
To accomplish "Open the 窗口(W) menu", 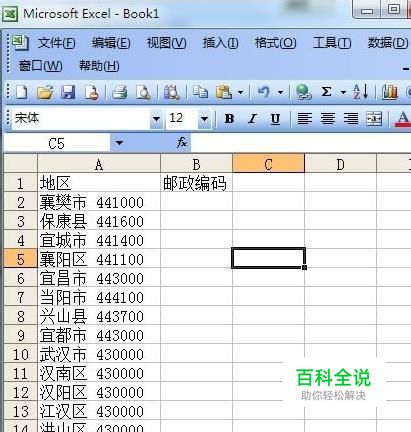I will pyautogui.click(x=40, y=66).
